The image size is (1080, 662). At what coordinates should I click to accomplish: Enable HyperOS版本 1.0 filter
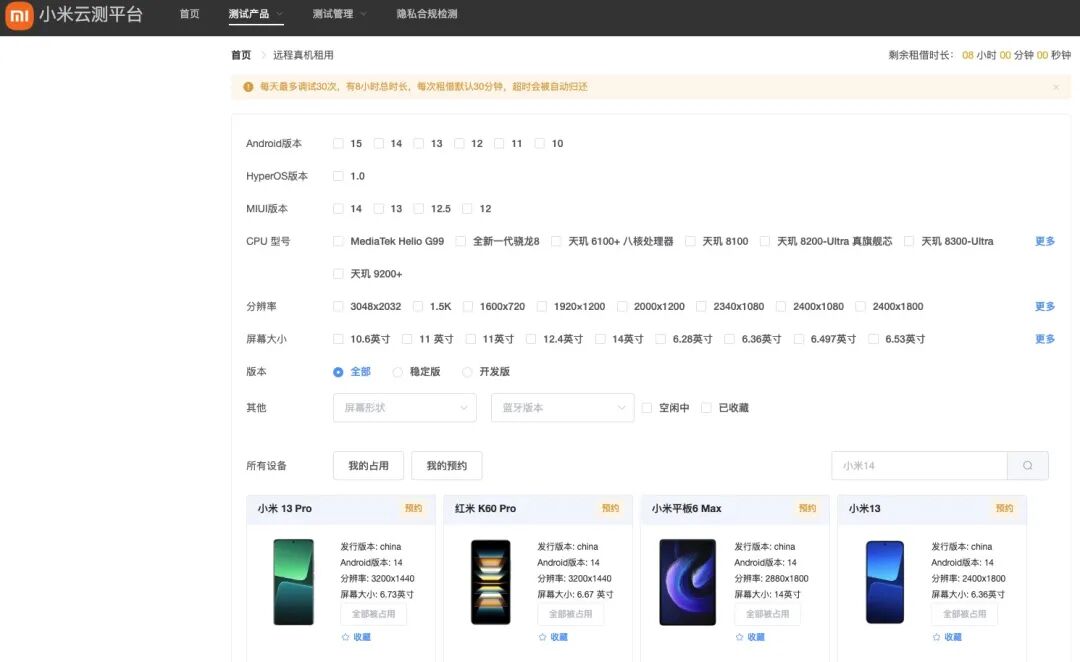click(x=338, y=176)
